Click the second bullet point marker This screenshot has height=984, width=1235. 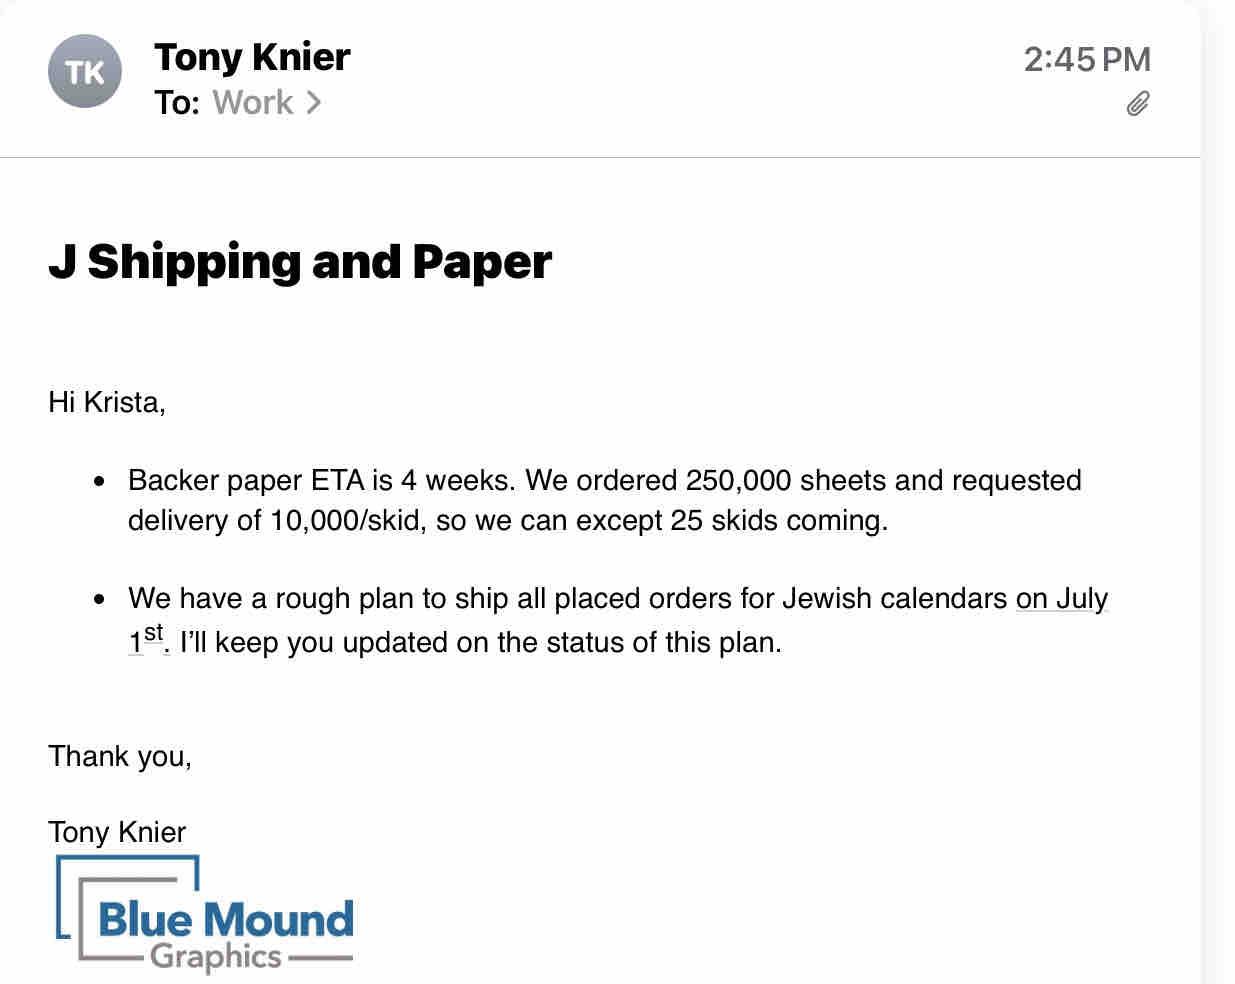99,600
